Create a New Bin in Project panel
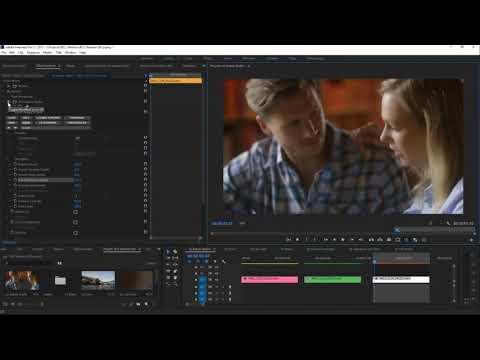 [138, 304]
